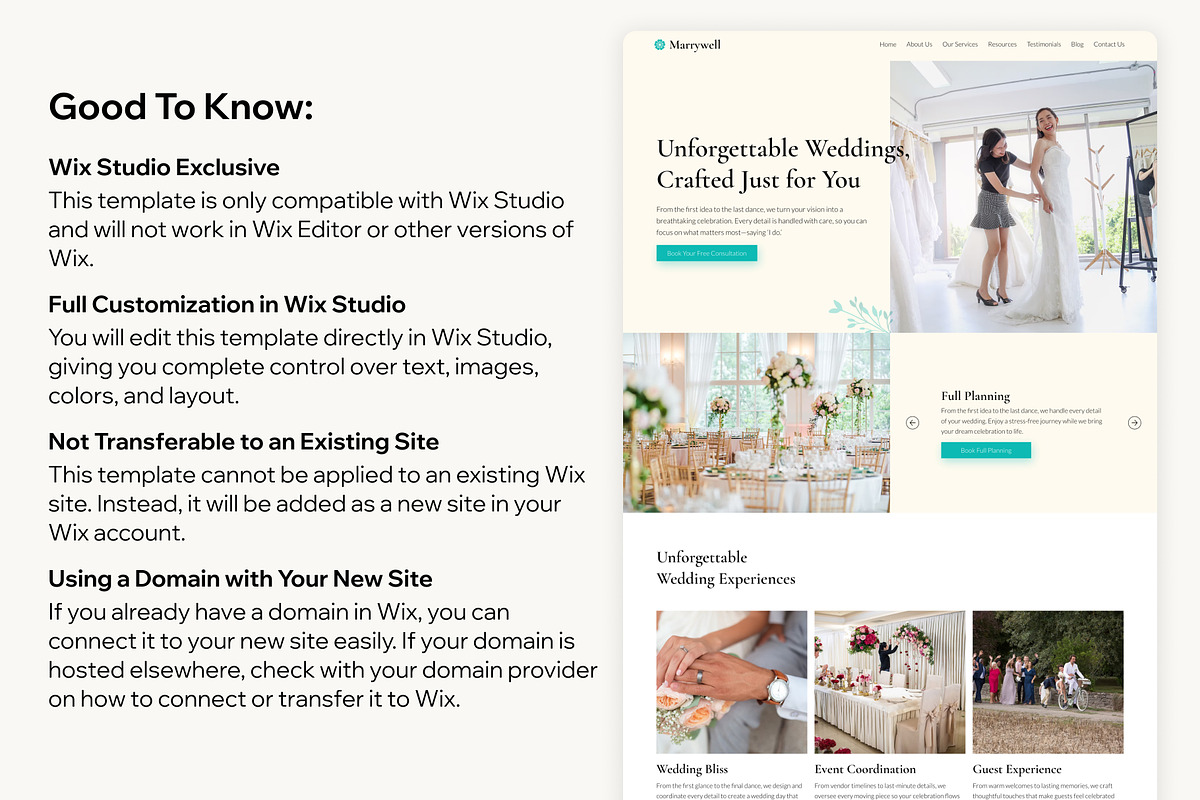Click the Book Full Planning button
The width and height of the screenshot is (1200, 800).
(986, 450)
